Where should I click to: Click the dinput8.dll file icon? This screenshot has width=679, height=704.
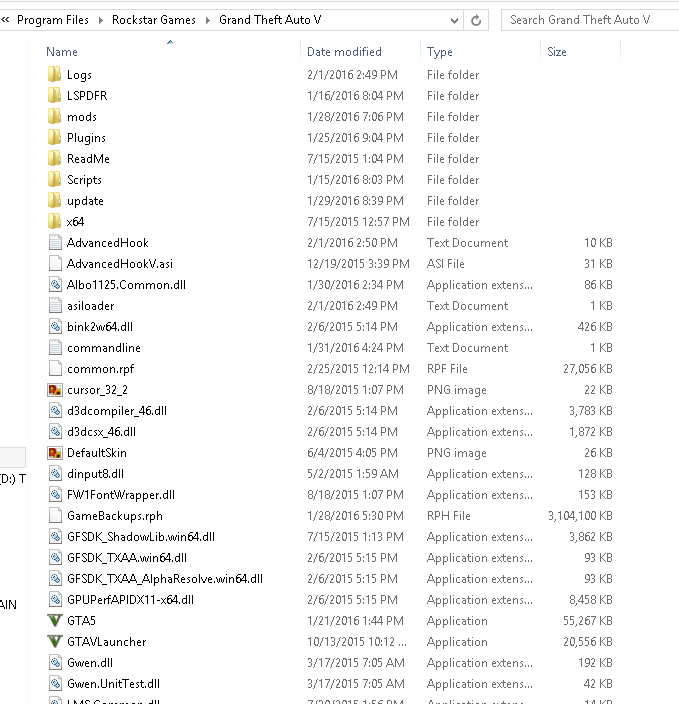[x=55, y=474]
